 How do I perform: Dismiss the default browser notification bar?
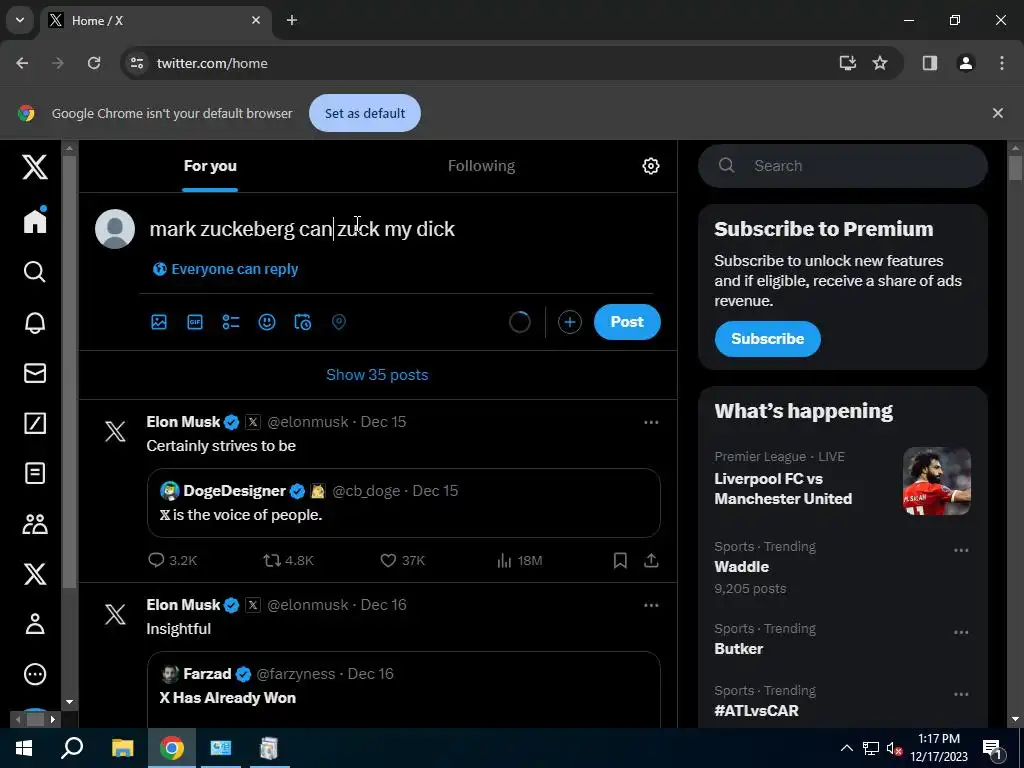point(997,113)
